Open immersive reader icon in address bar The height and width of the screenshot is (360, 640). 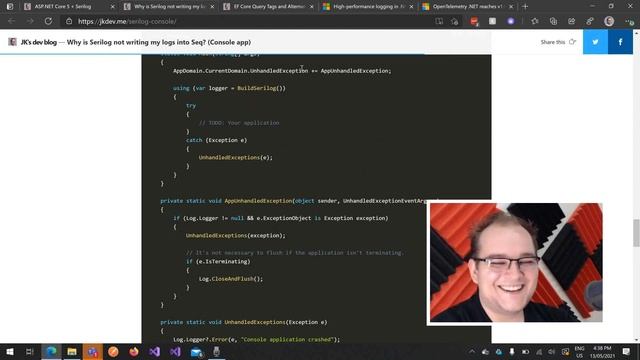tap(439, 21)
